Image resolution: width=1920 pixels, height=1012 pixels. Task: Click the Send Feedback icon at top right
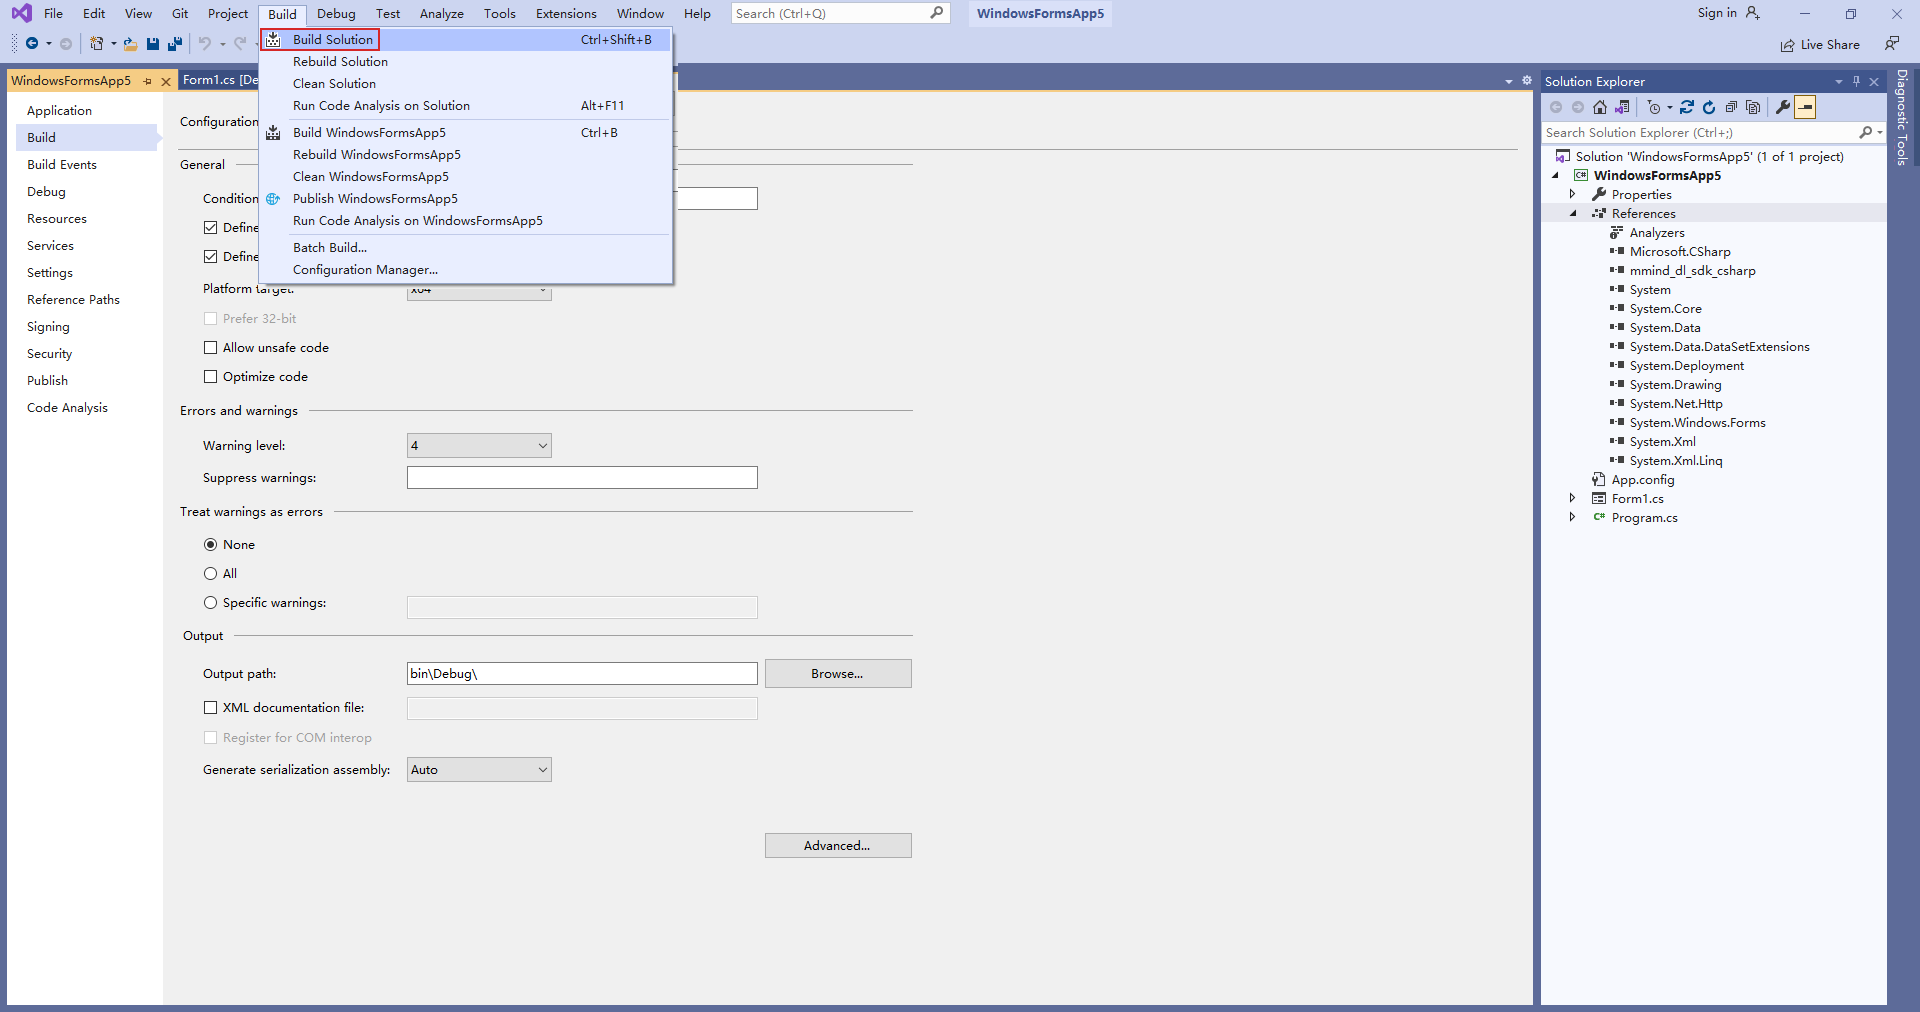pyautogui.click(x=1892, y=44)
